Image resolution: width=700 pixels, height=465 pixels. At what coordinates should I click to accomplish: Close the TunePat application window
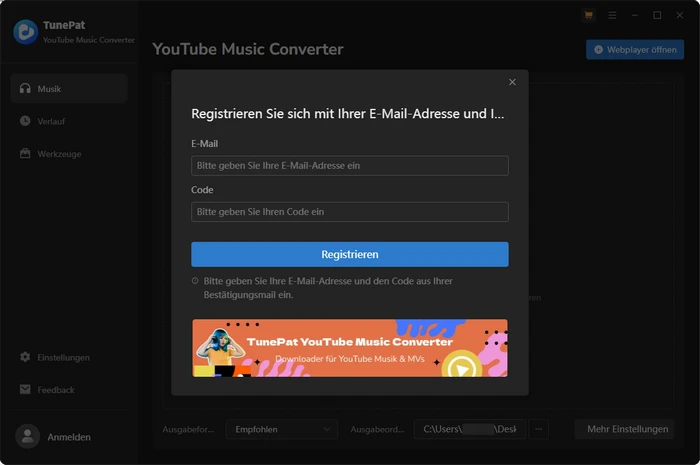679,15
